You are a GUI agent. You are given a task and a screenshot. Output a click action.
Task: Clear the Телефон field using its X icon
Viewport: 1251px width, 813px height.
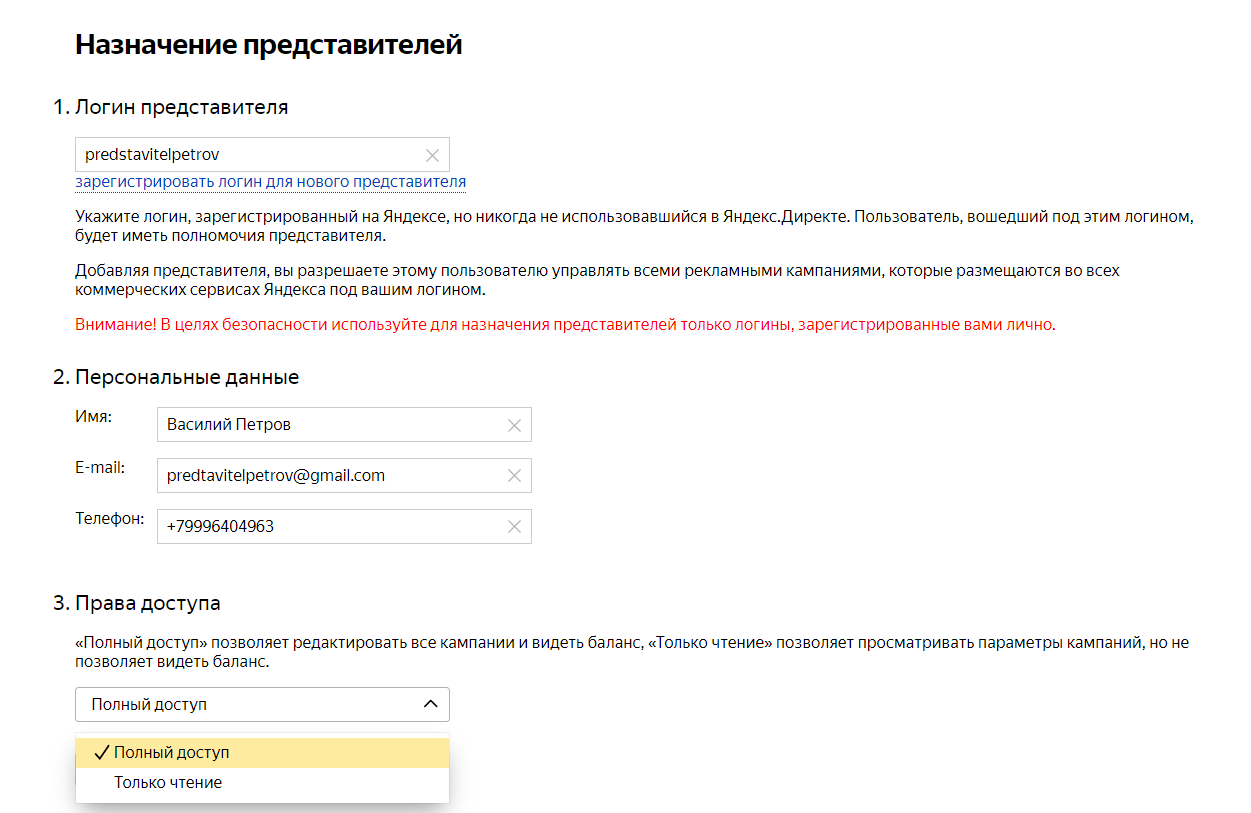tap(514, 527)
